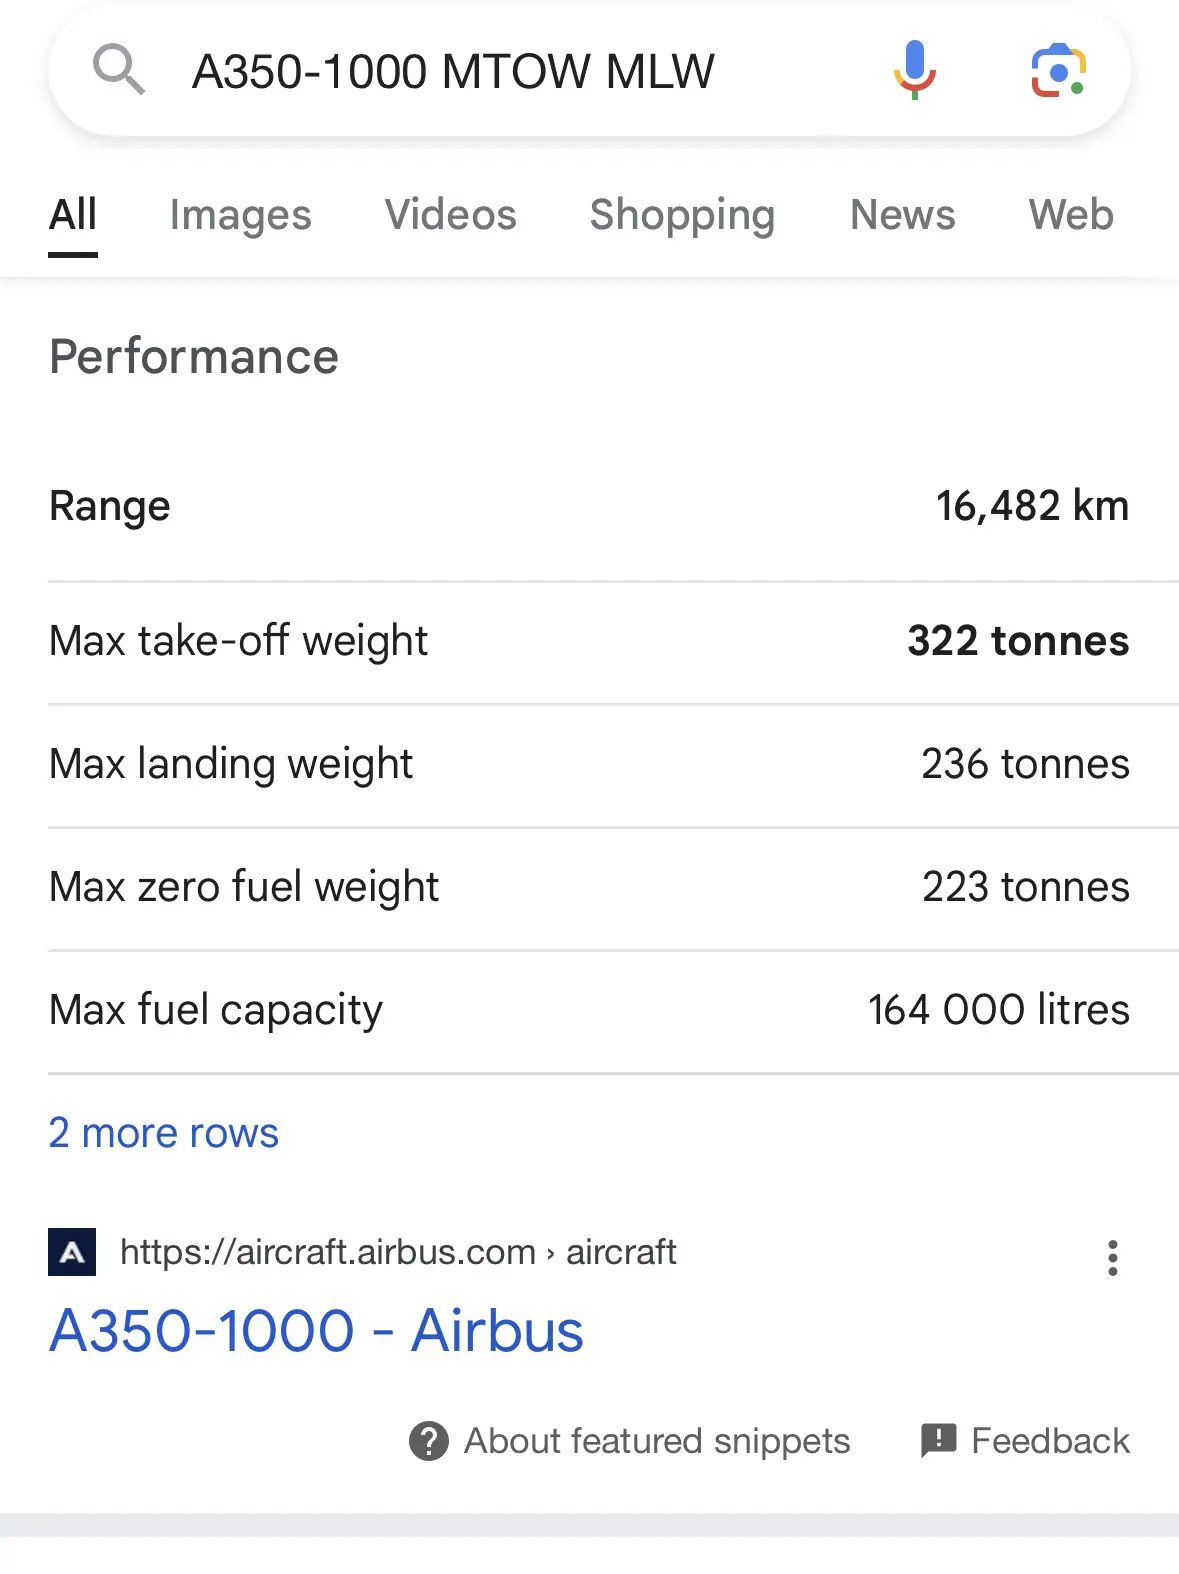Expand the 2 more rows link

[x=164, y=1133]
